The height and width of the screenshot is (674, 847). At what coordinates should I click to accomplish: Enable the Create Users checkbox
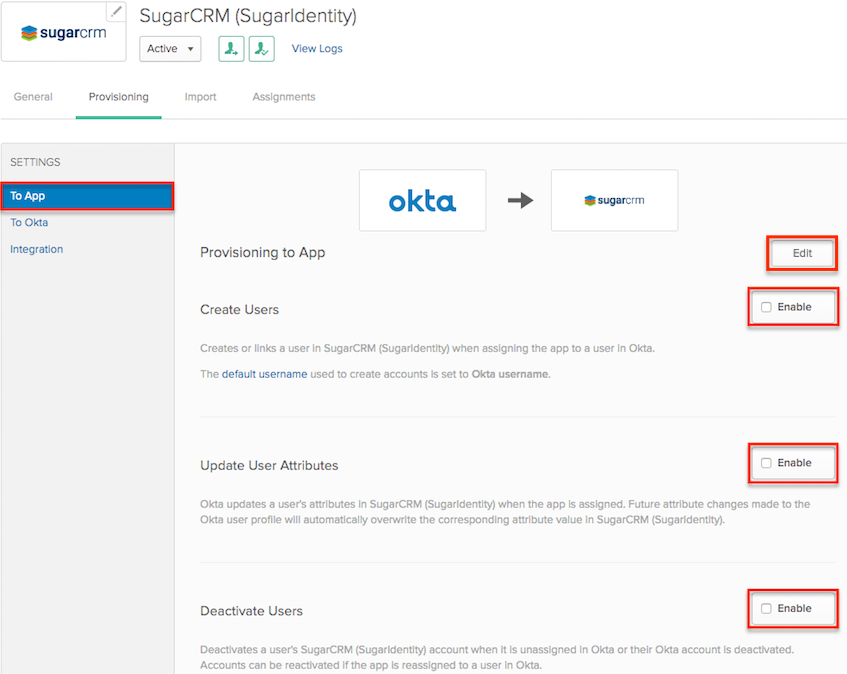[766, 307]
